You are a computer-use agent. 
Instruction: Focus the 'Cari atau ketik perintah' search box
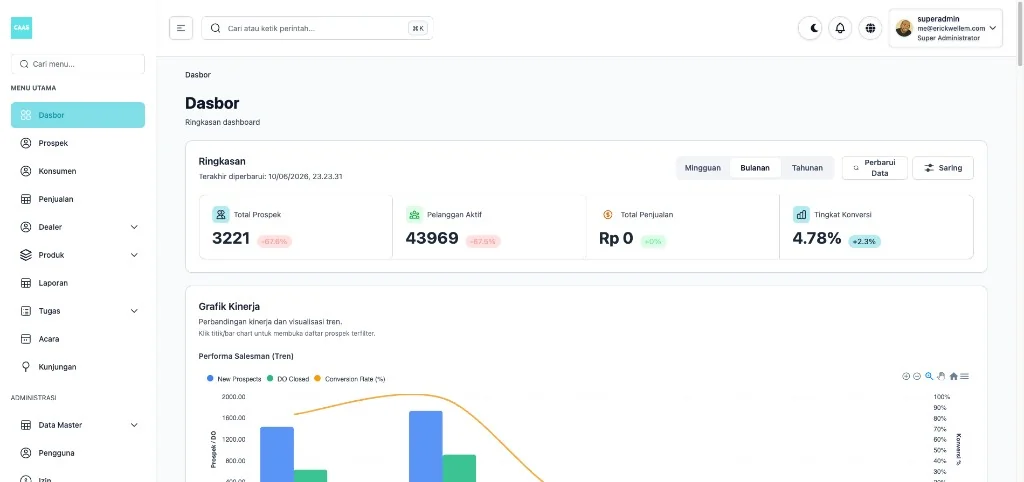pyautogui.click(x=317, y=28)
